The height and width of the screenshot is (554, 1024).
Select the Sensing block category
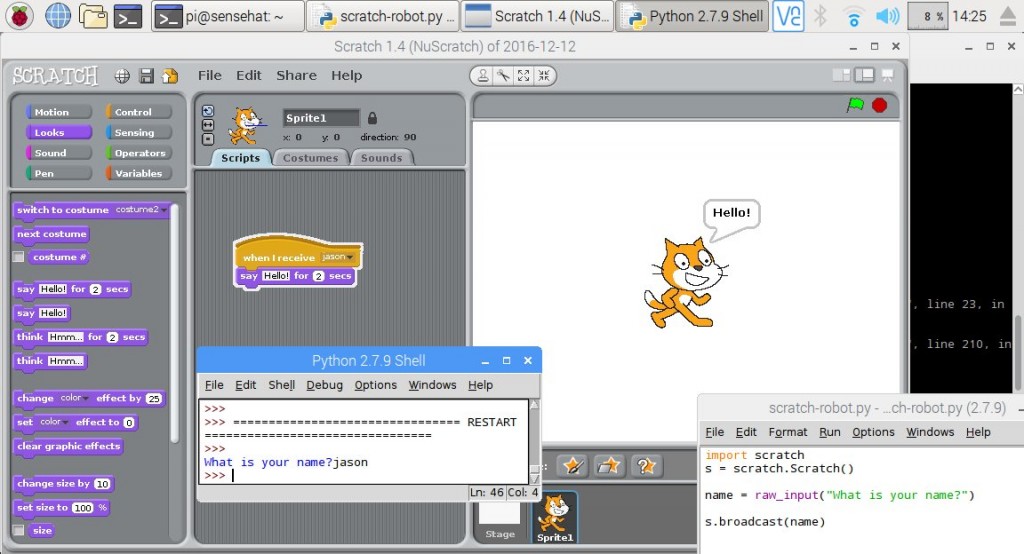pyautogui.click(x=134, y=132)
